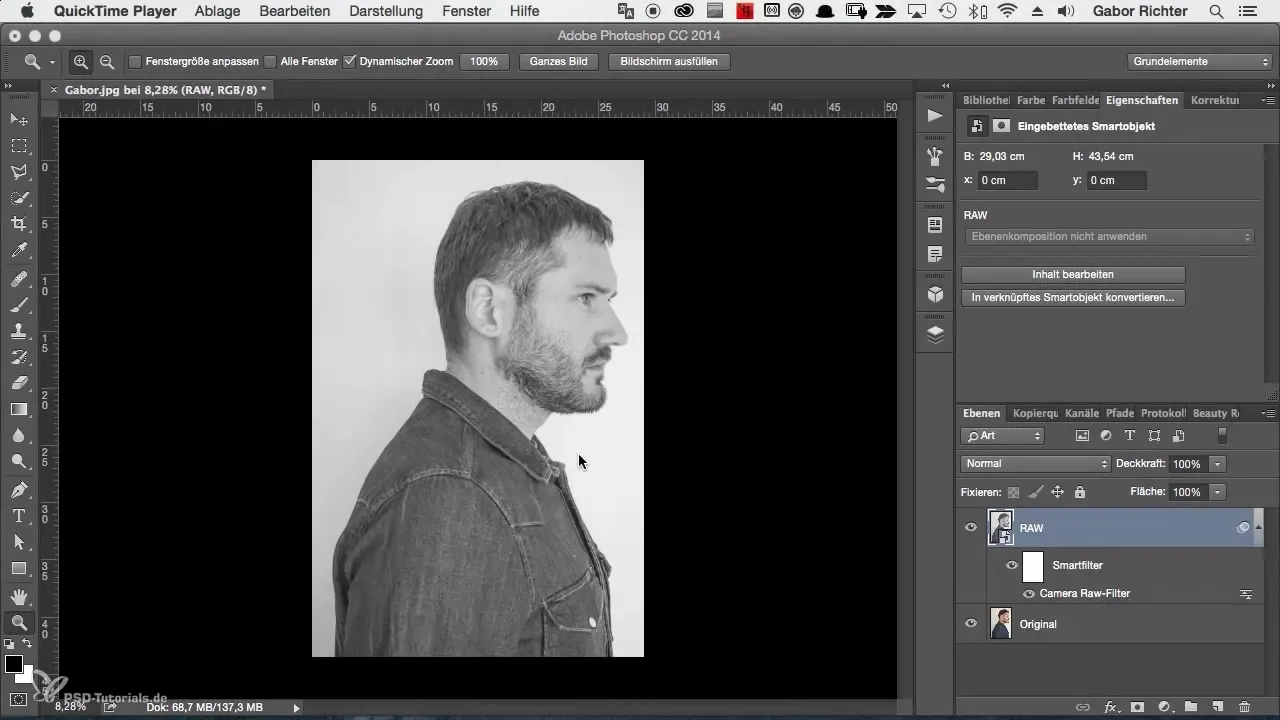Enable Alle Fenster checkbox
The width and height of the screenshot is (1280, 720).
click(x=271, y=62)
